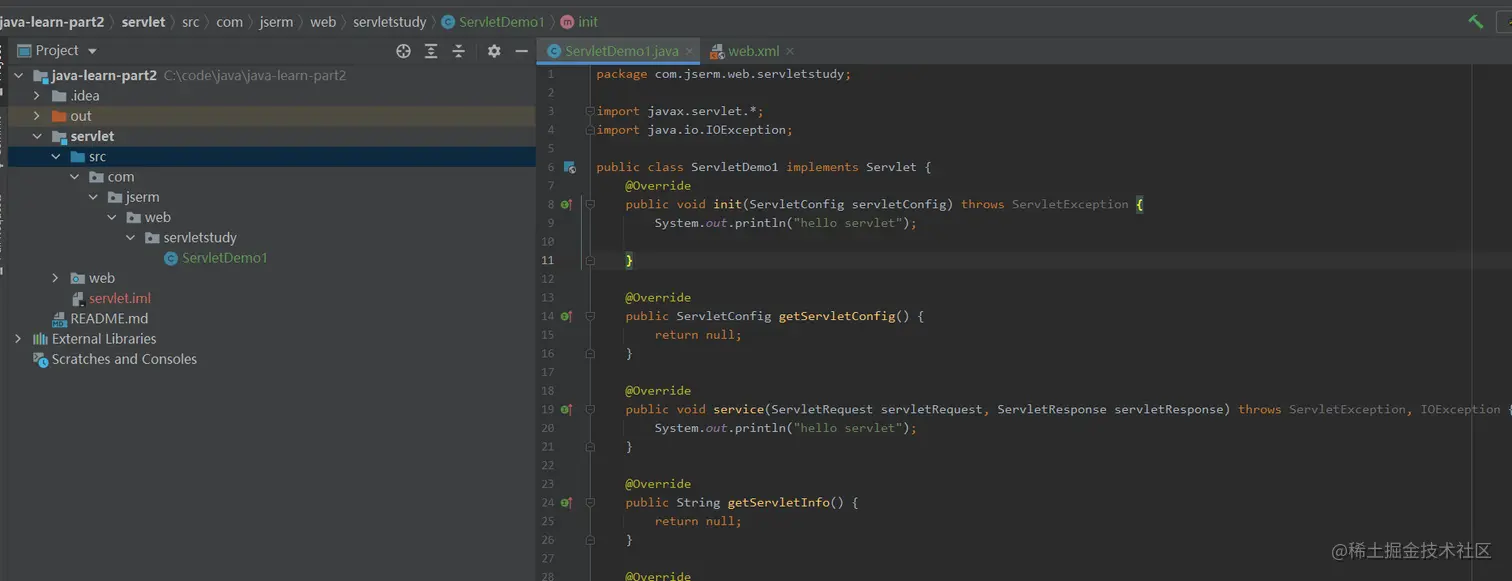
Task: Click the class gutter icon on line 6
Action: 568,167
